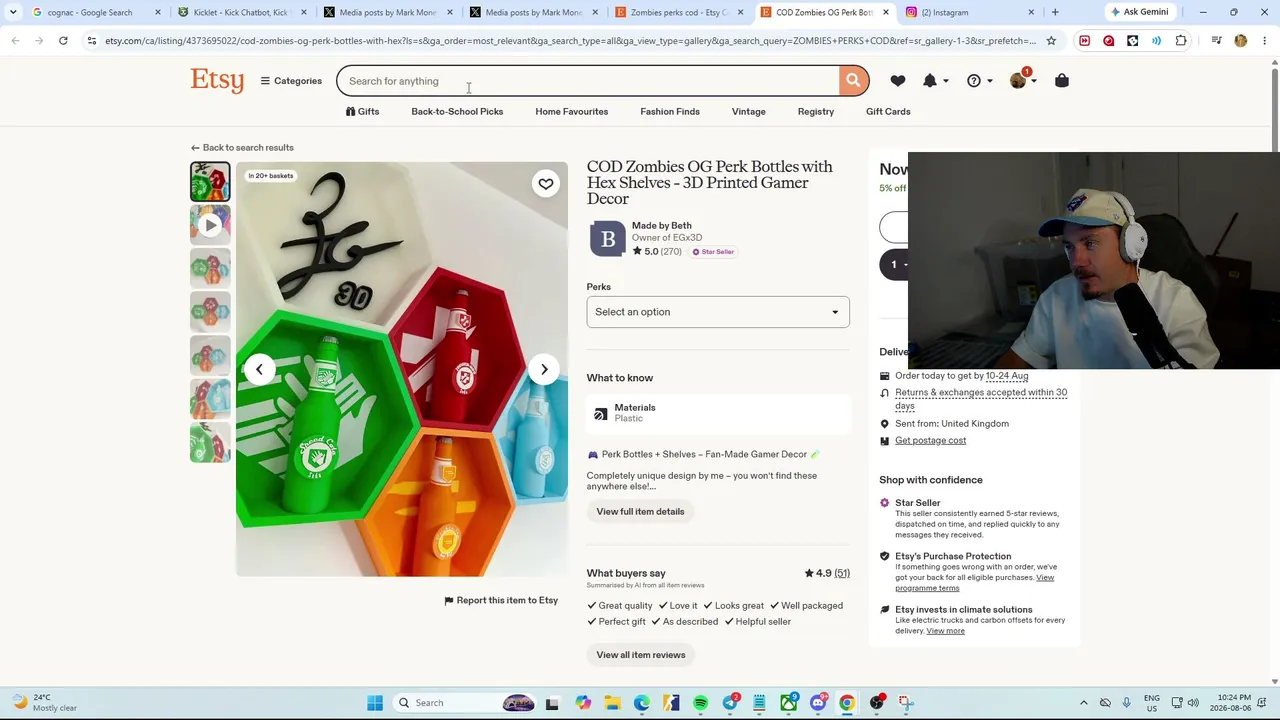Open the Gift Cards menu item
The image size is (1280, 720).
[888, 112]
